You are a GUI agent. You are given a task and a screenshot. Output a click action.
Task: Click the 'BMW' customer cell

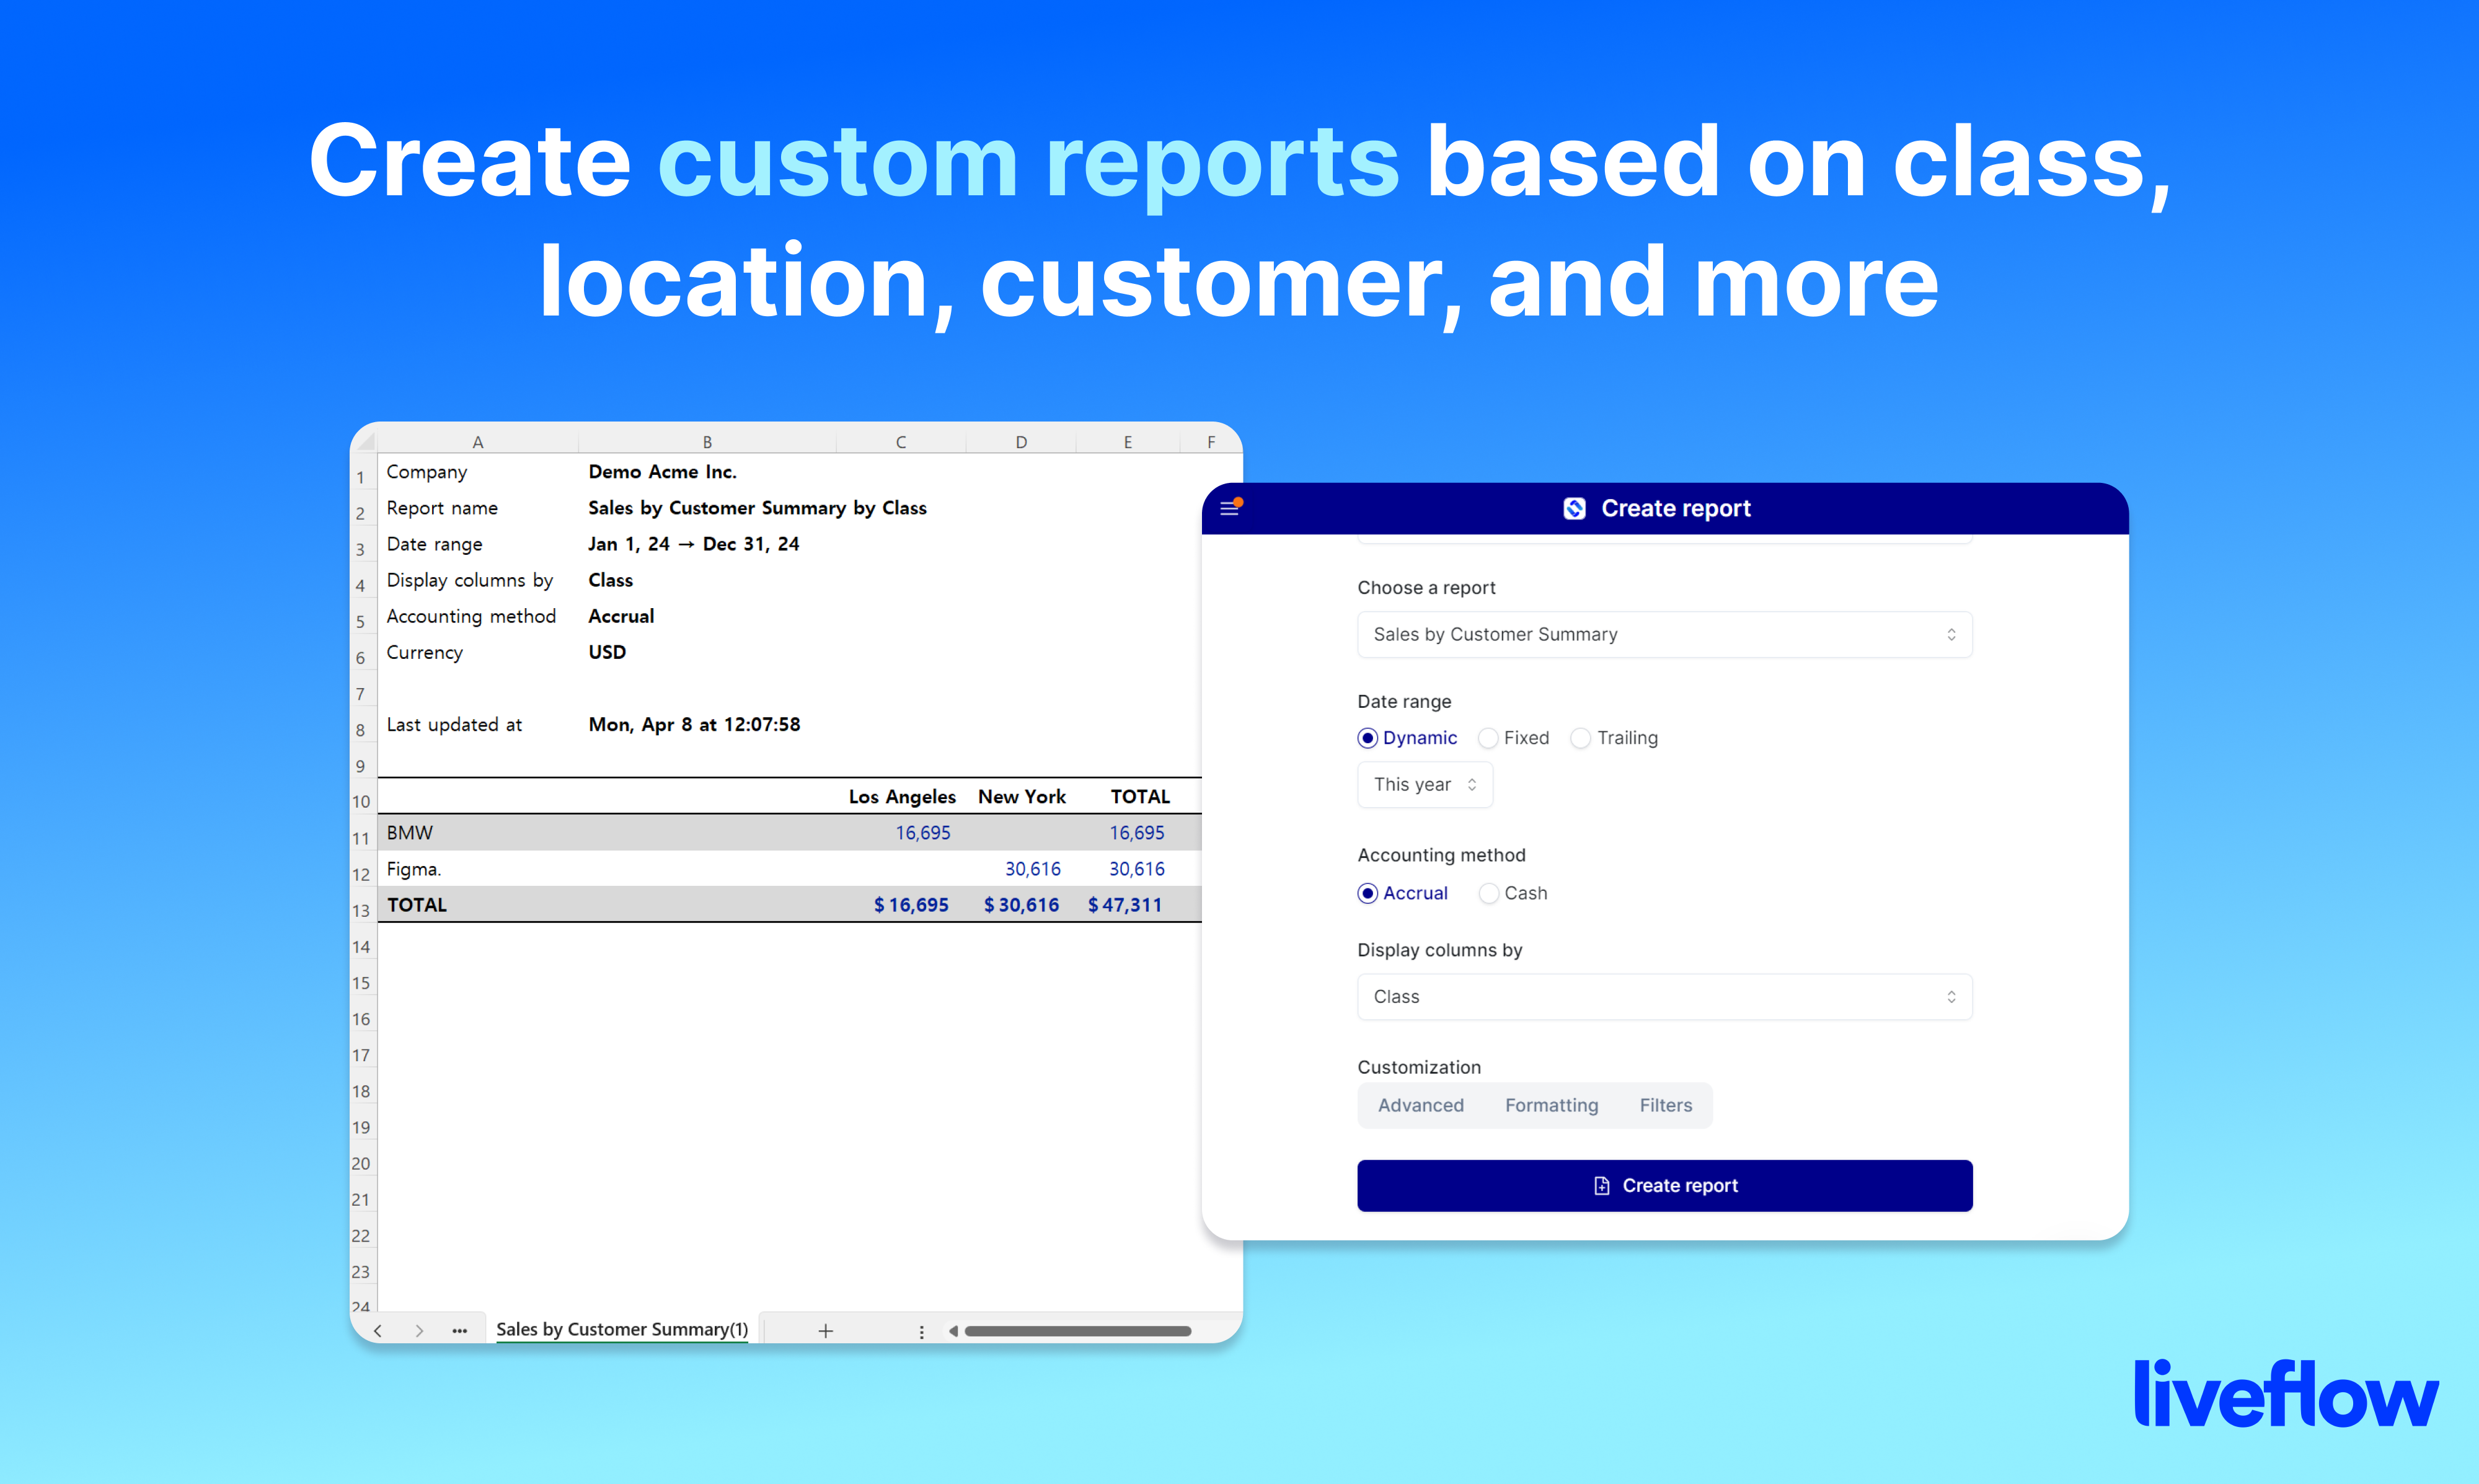click(410, 832)
